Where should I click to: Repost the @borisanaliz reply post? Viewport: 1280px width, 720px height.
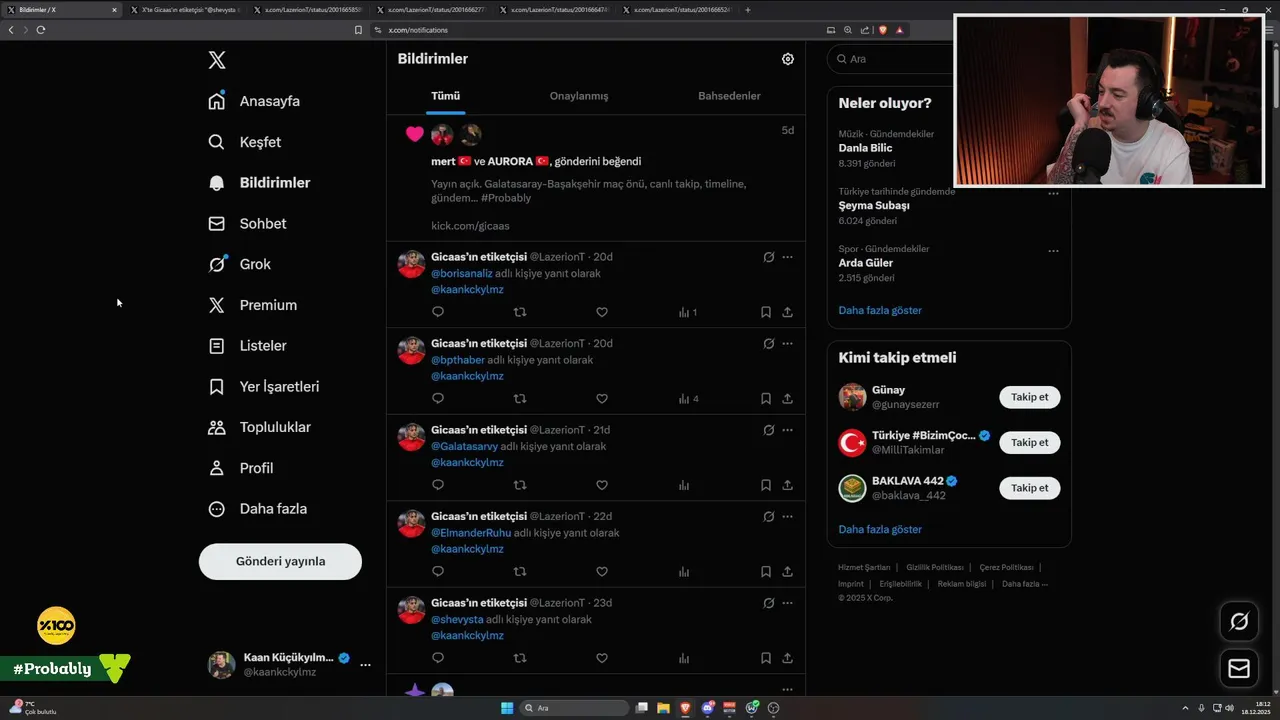520,312
